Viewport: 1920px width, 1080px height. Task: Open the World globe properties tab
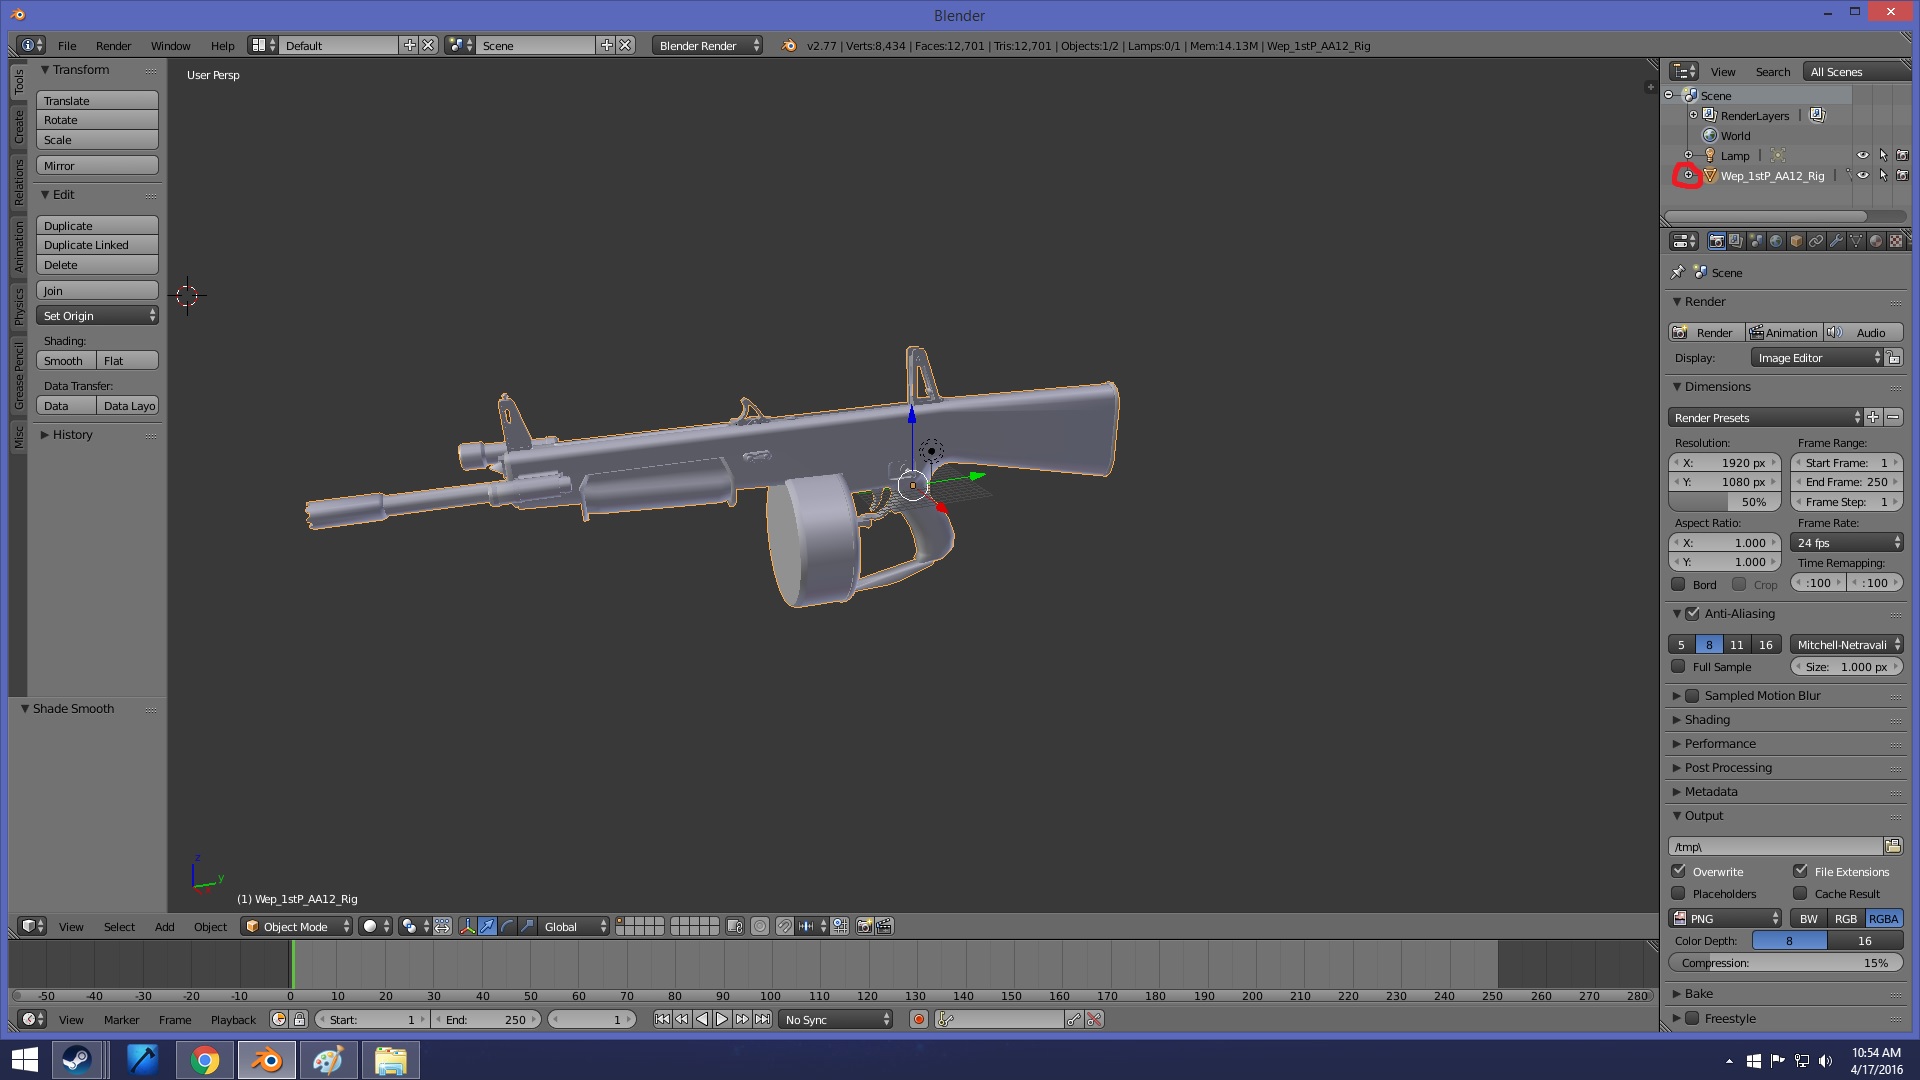click(x=1776, y=241)
